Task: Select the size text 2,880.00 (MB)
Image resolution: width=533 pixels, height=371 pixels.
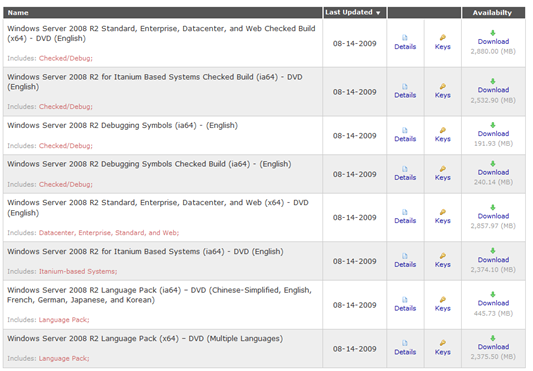Action: (x=493, y=52)
